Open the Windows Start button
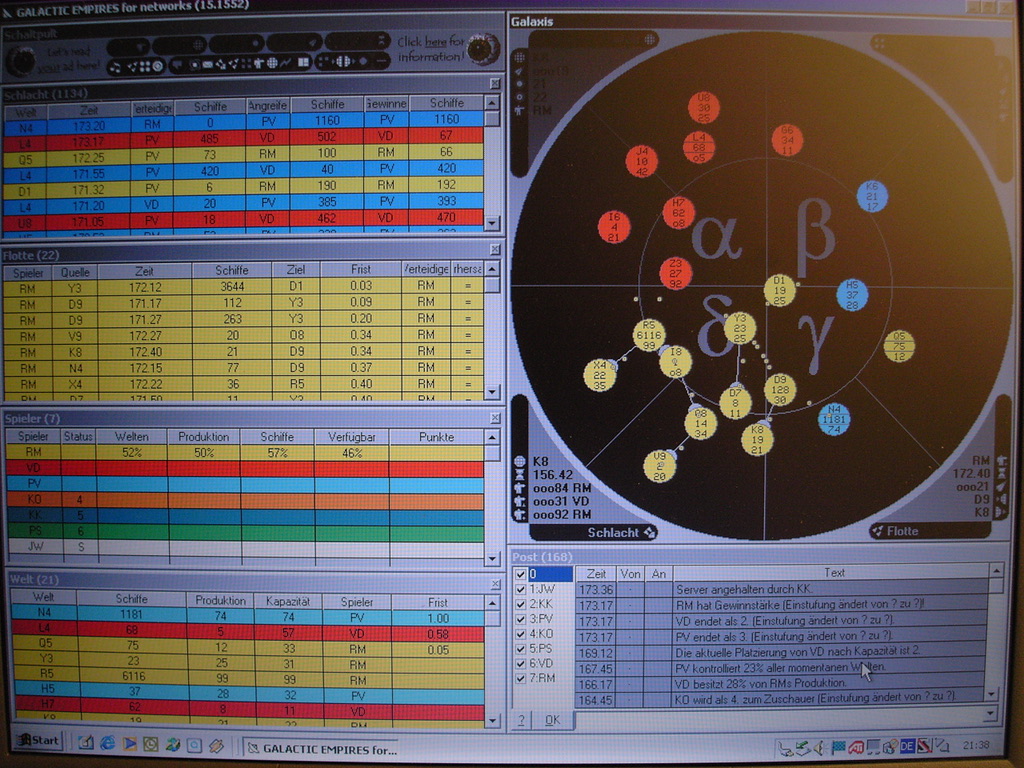 [x=39, y=741]
